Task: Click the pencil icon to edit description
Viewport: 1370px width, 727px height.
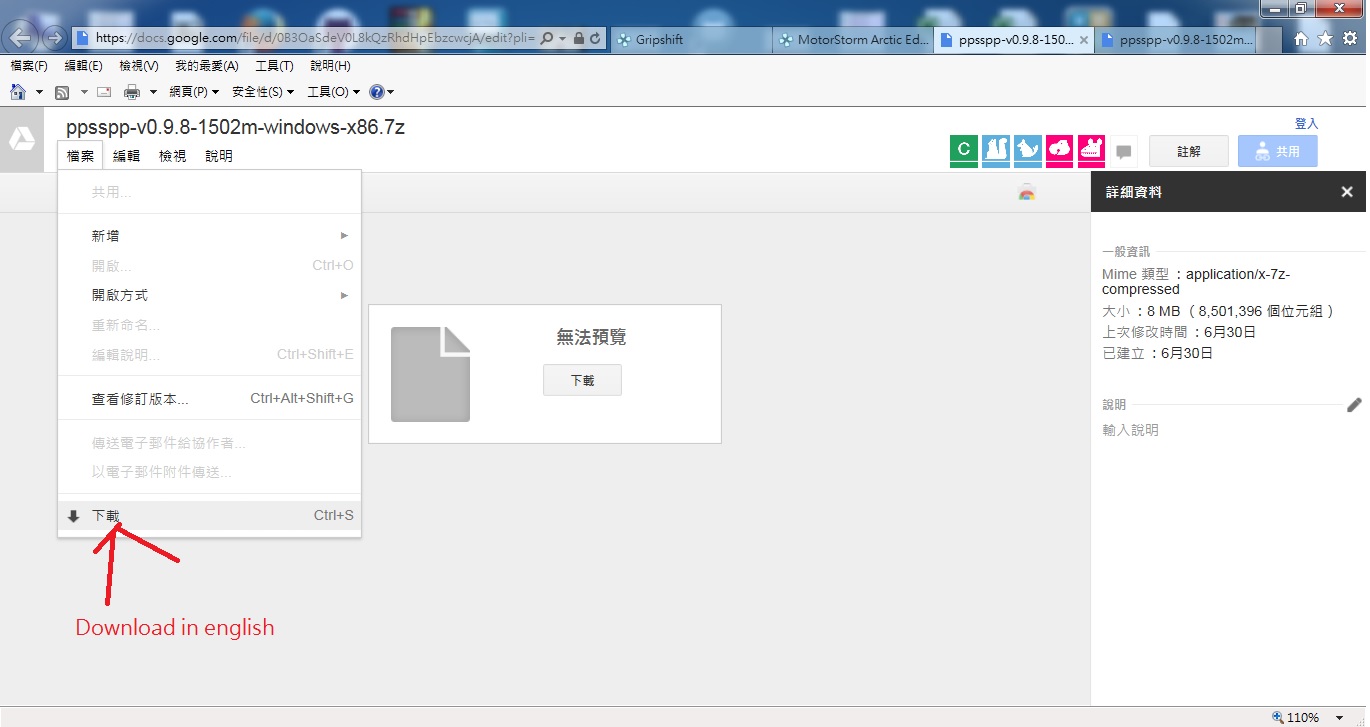Action: pyautogui.click(x=1354, y=405)
